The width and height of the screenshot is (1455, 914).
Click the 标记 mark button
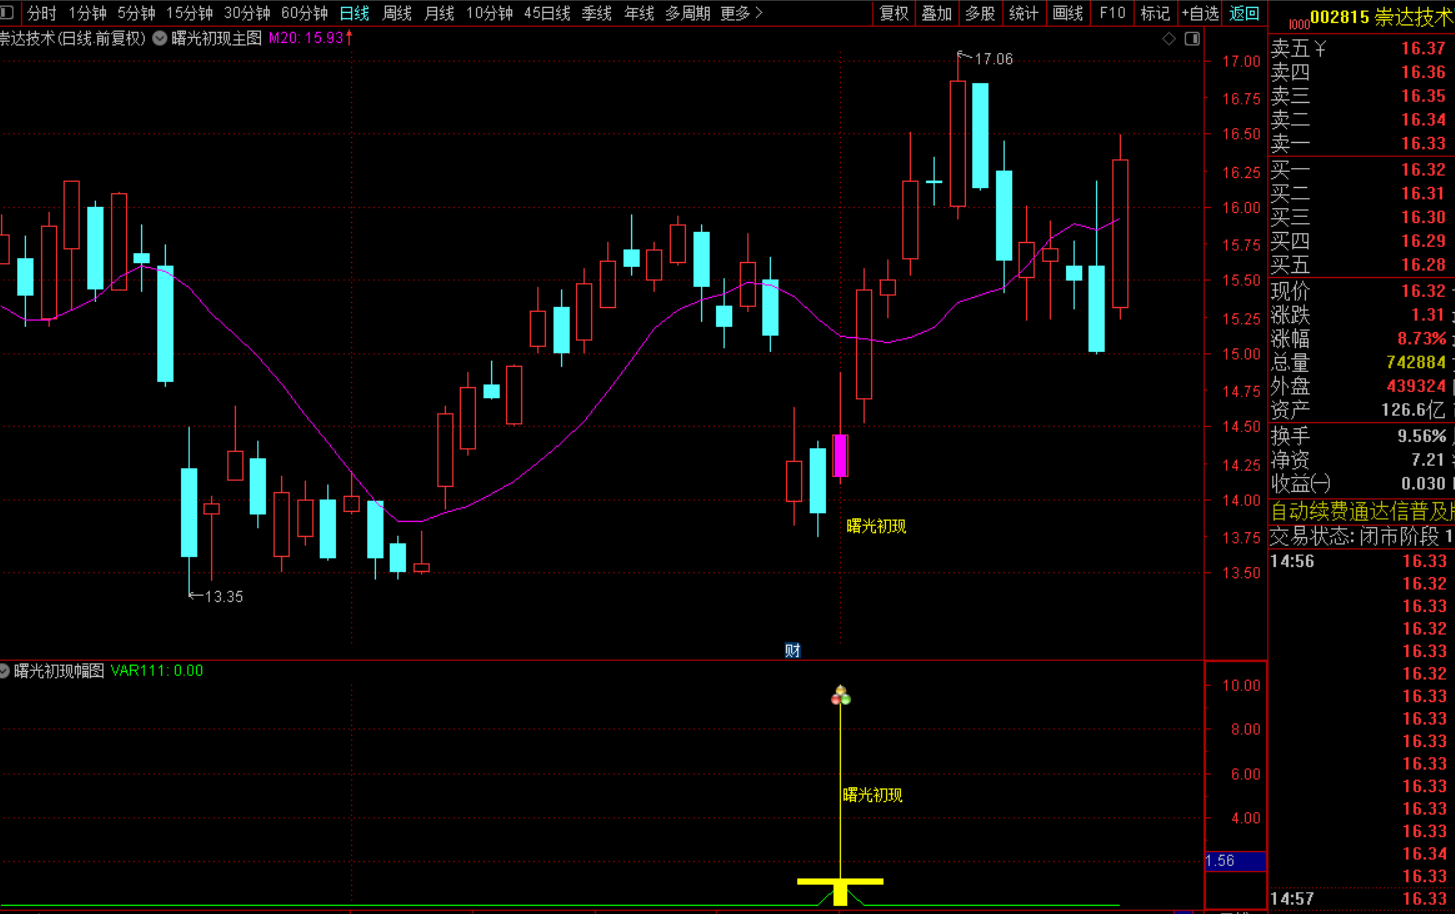(x=1155, y=13)
